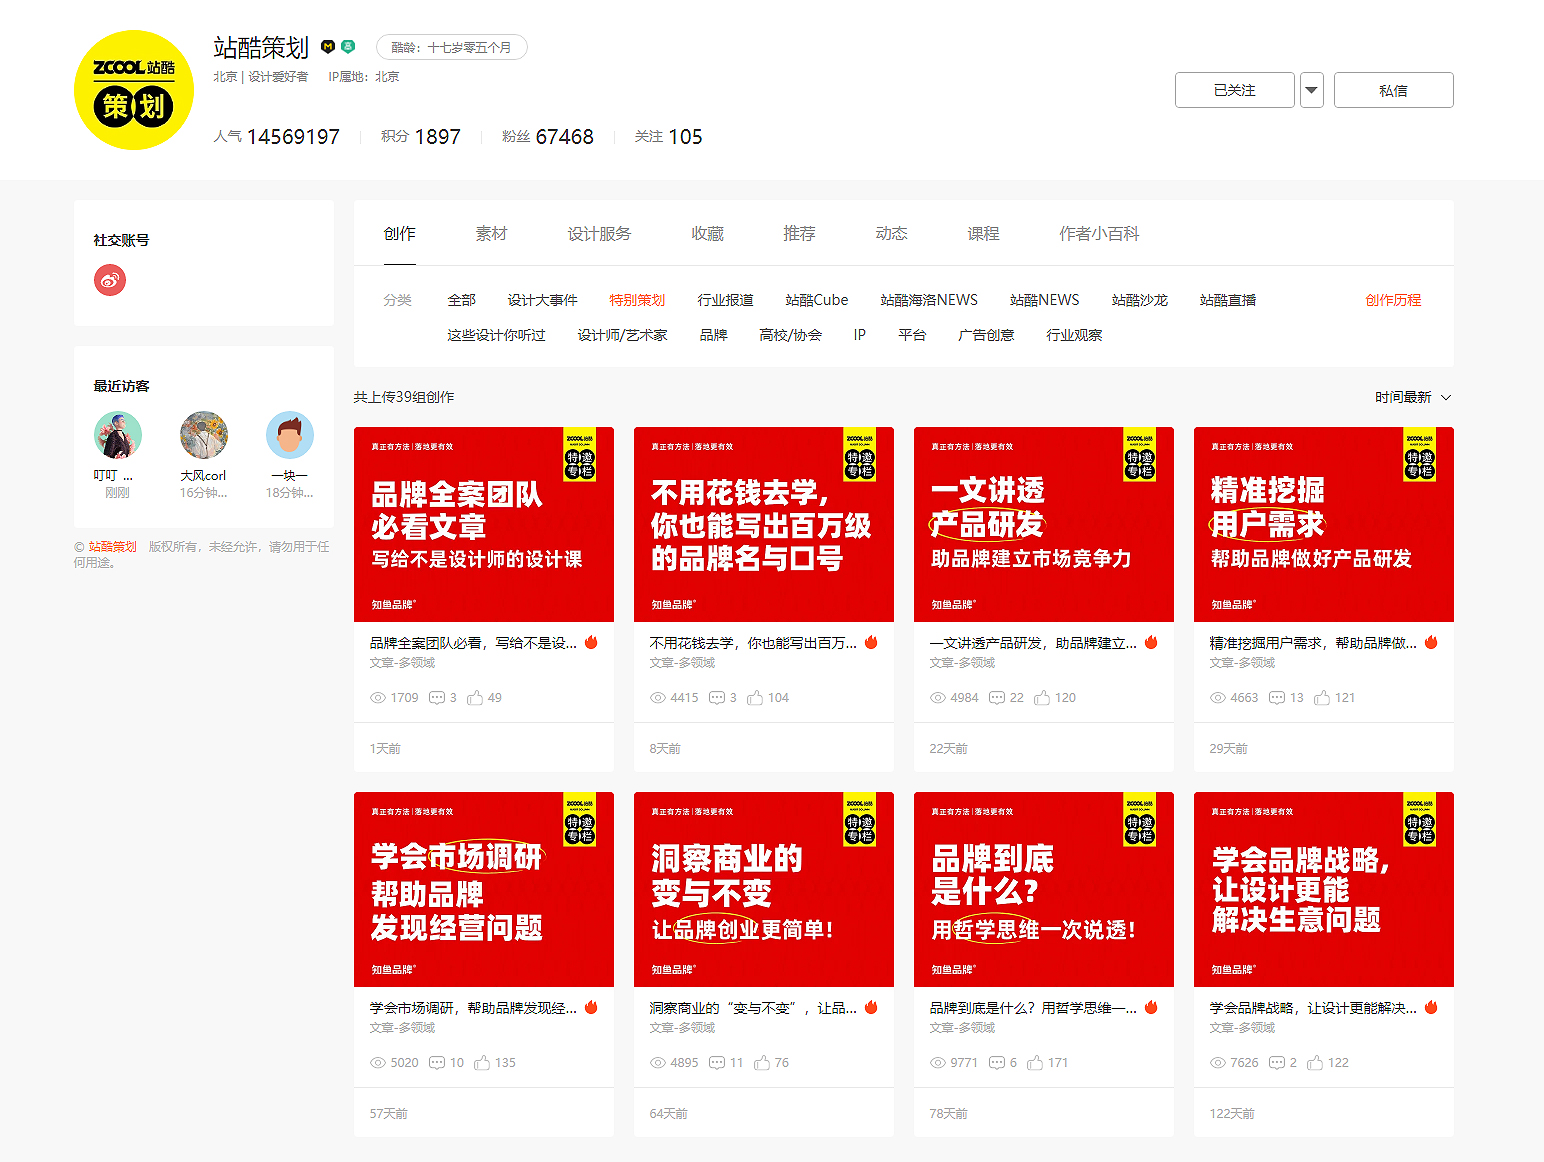This screenshot has width=1544, height=1162.
Task: Select the 特别策划 category
Action: coord(637,300)
